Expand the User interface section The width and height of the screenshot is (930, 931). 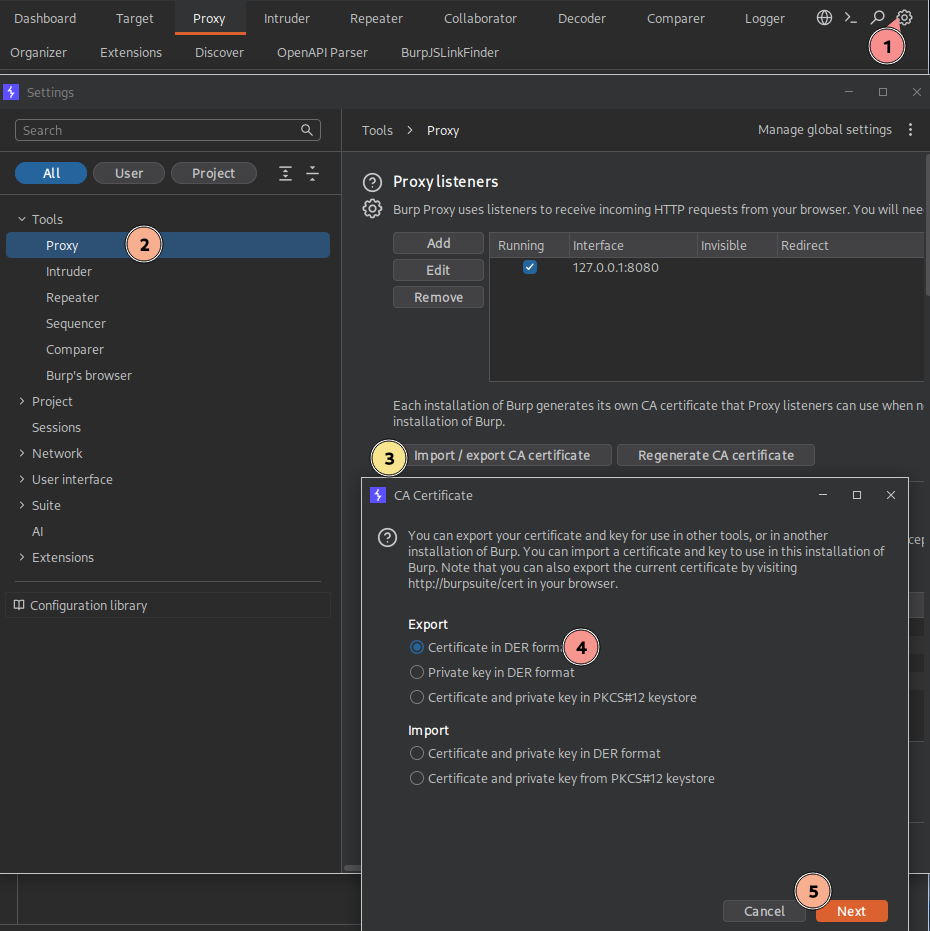pyautogui.click(x=22, y=479)
